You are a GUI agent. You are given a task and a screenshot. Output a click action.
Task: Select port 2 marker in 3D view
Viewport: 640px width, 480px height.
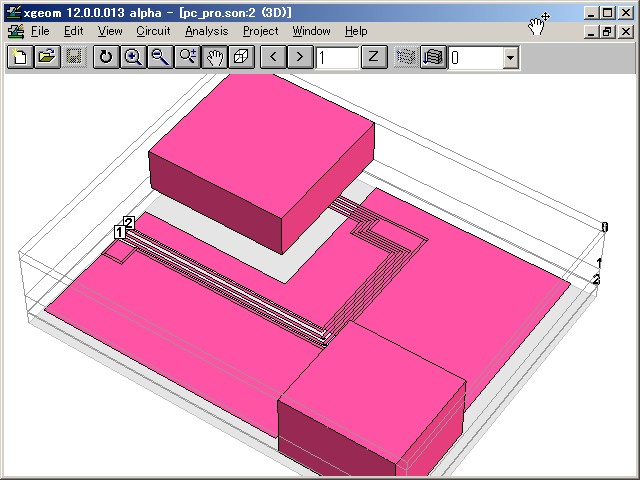tap(129, 223)
